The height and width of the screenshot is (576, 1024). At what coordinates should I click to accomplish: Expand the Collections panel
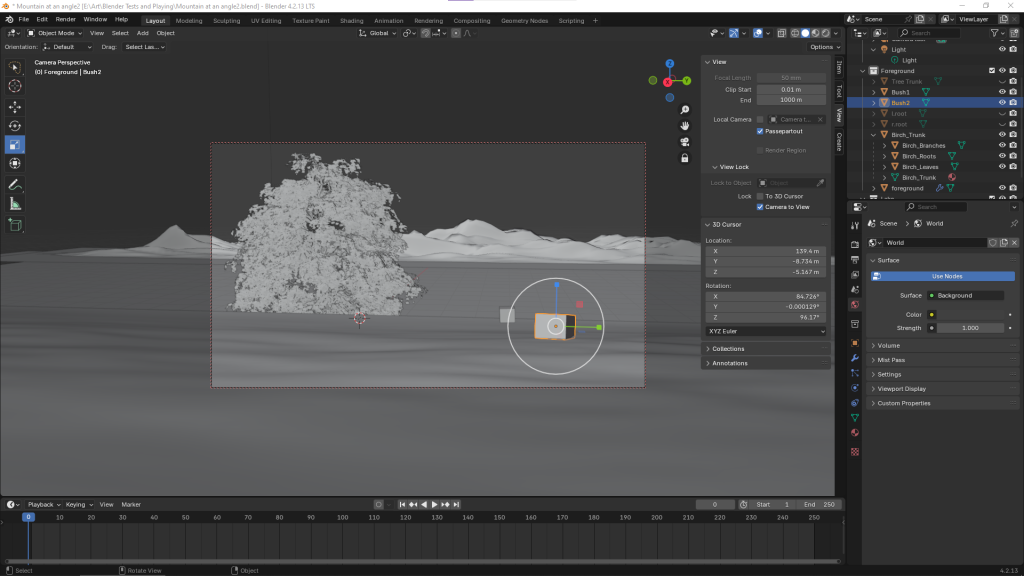click(765, 349)
